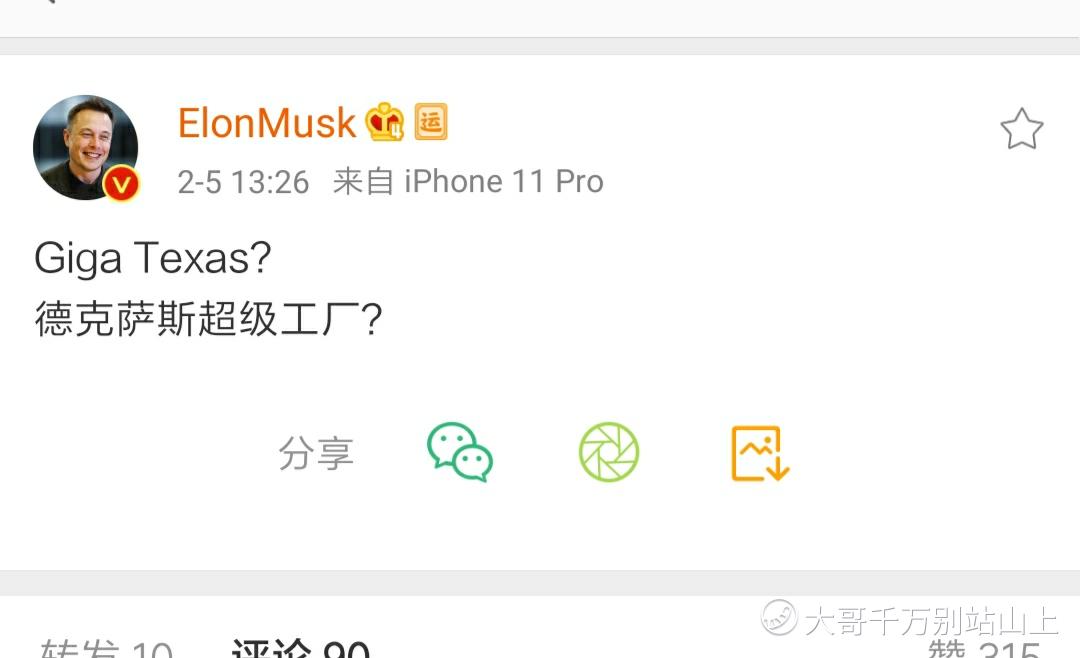Tap the orange 运 badge beside username

pos(431,122)
